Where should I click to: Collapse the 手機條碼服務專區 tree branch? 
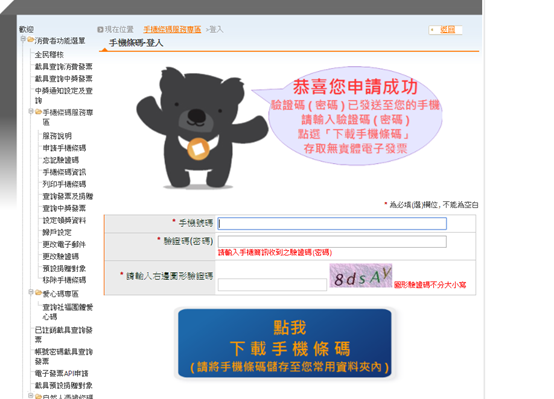click(31, 112)
